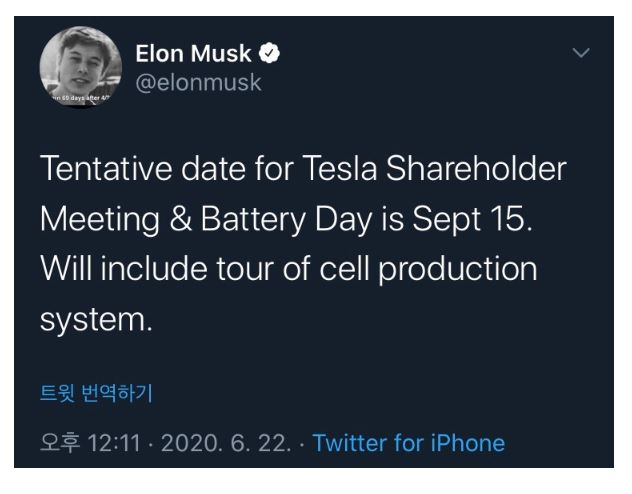Click the word Tentative in the tweet
The image size is (632, 494).
(106, 168)
